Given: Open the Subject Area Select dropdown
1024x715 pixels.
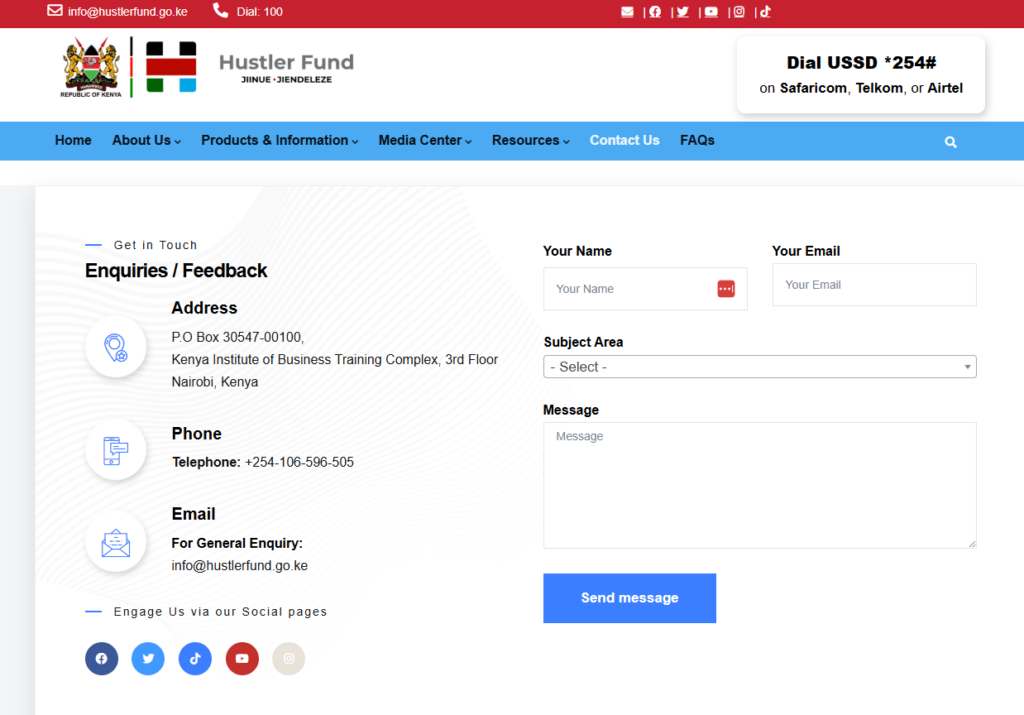Looking at the screenshot, I should [x=760, y=366].
